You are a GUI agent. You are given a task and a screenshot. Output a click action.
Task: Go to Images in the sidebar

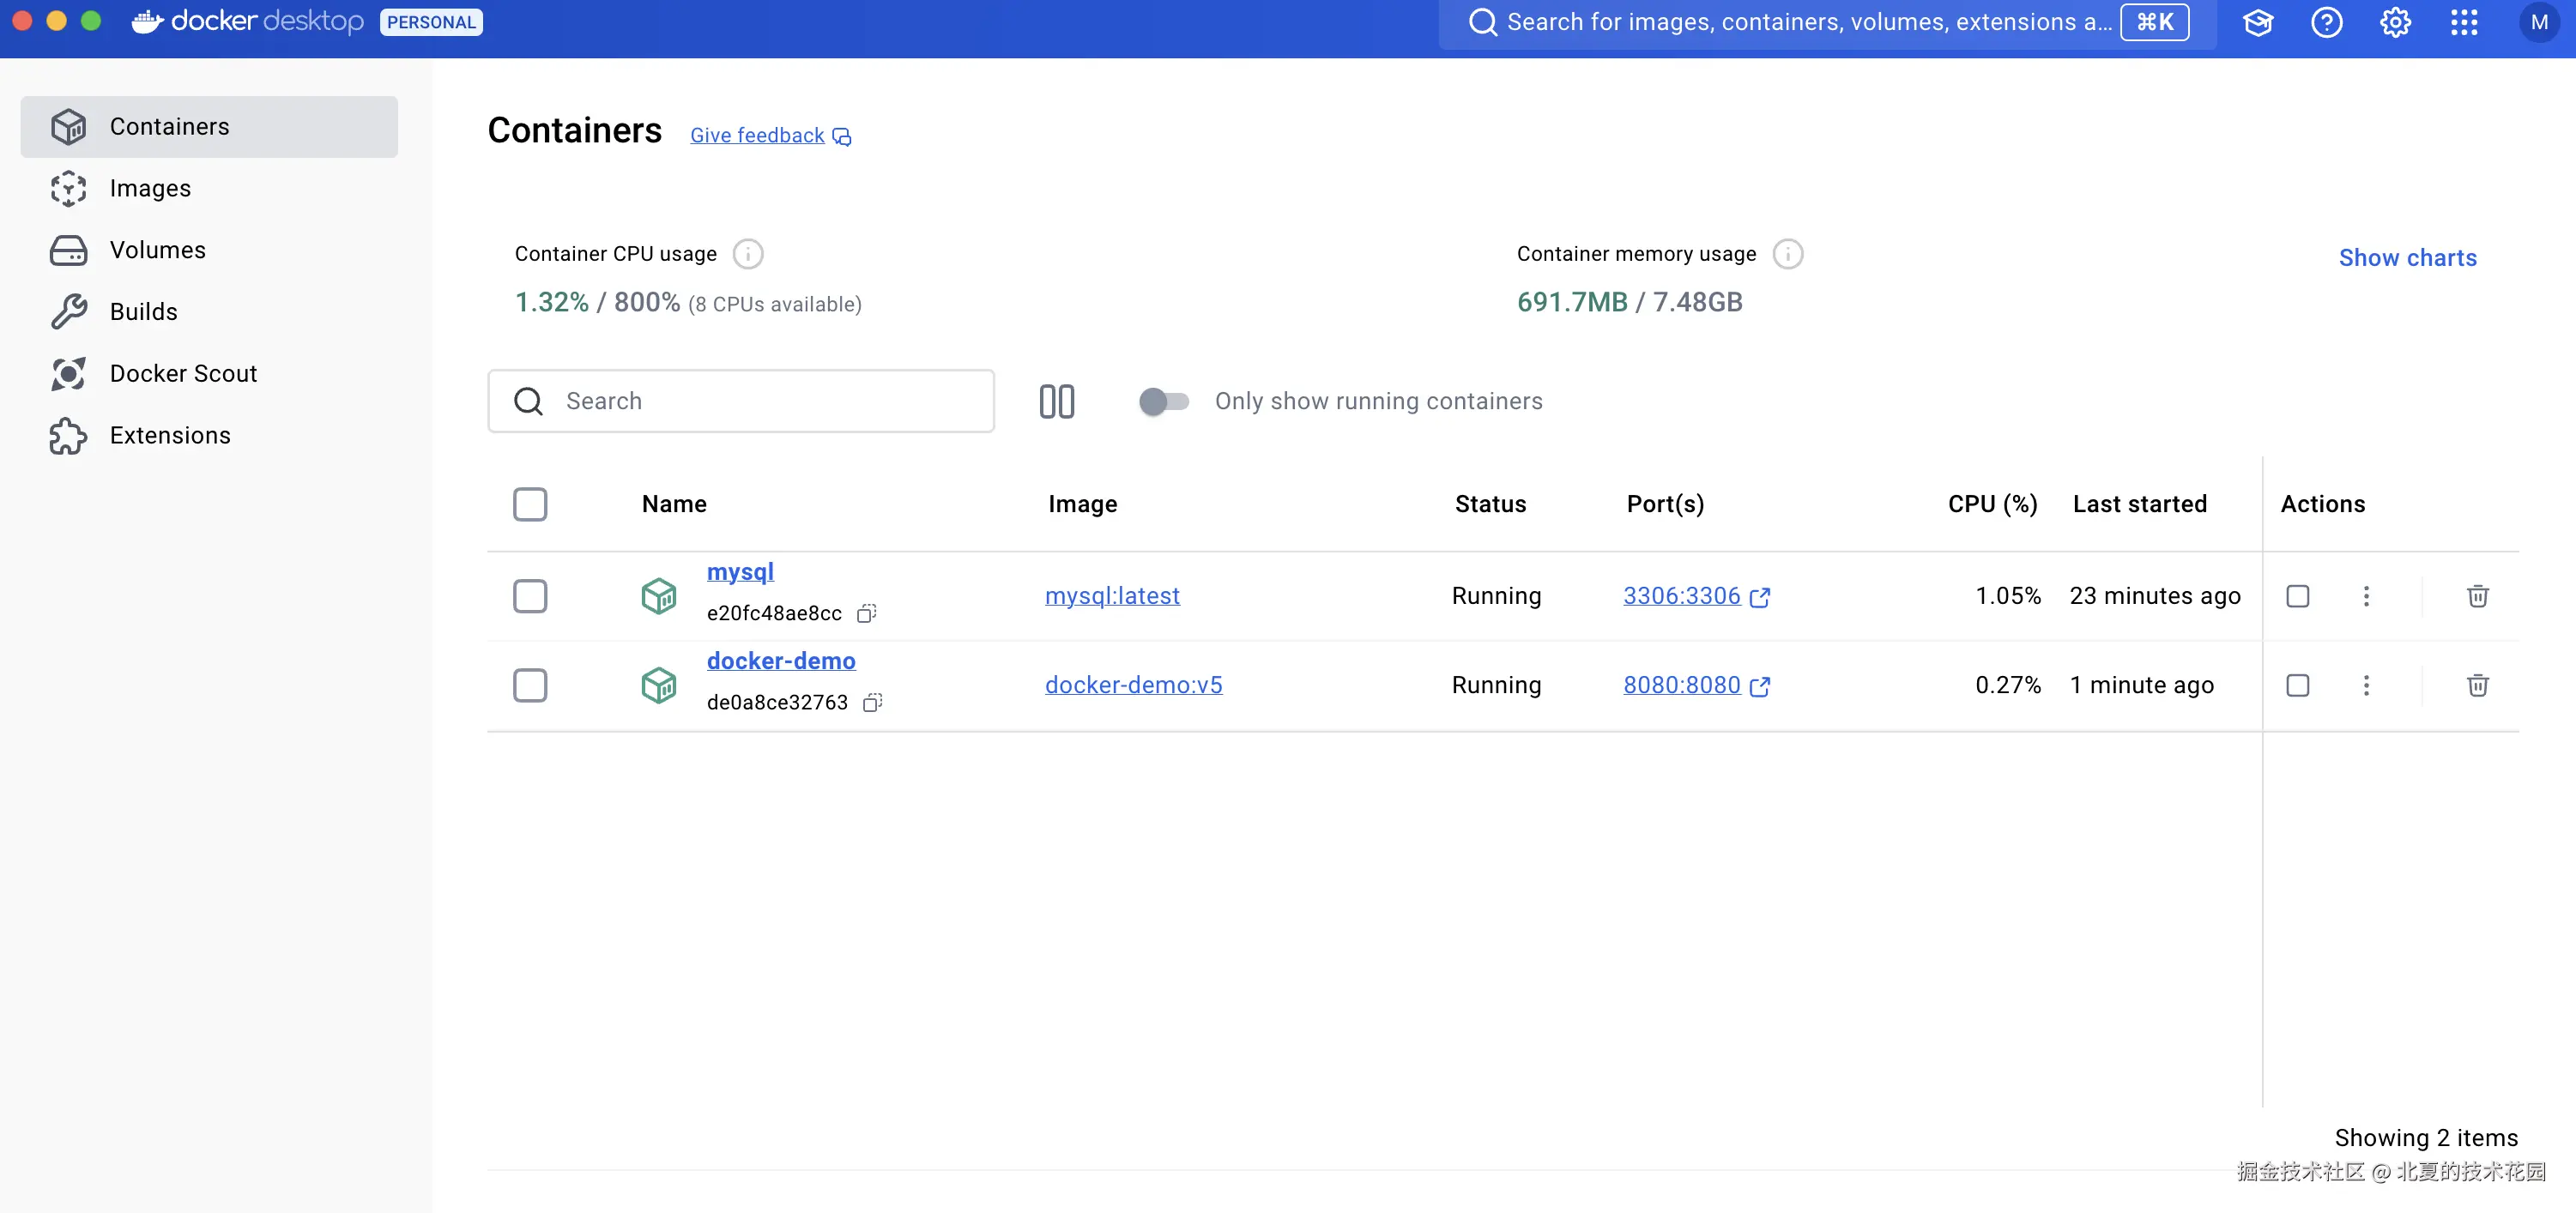(150, 188)
